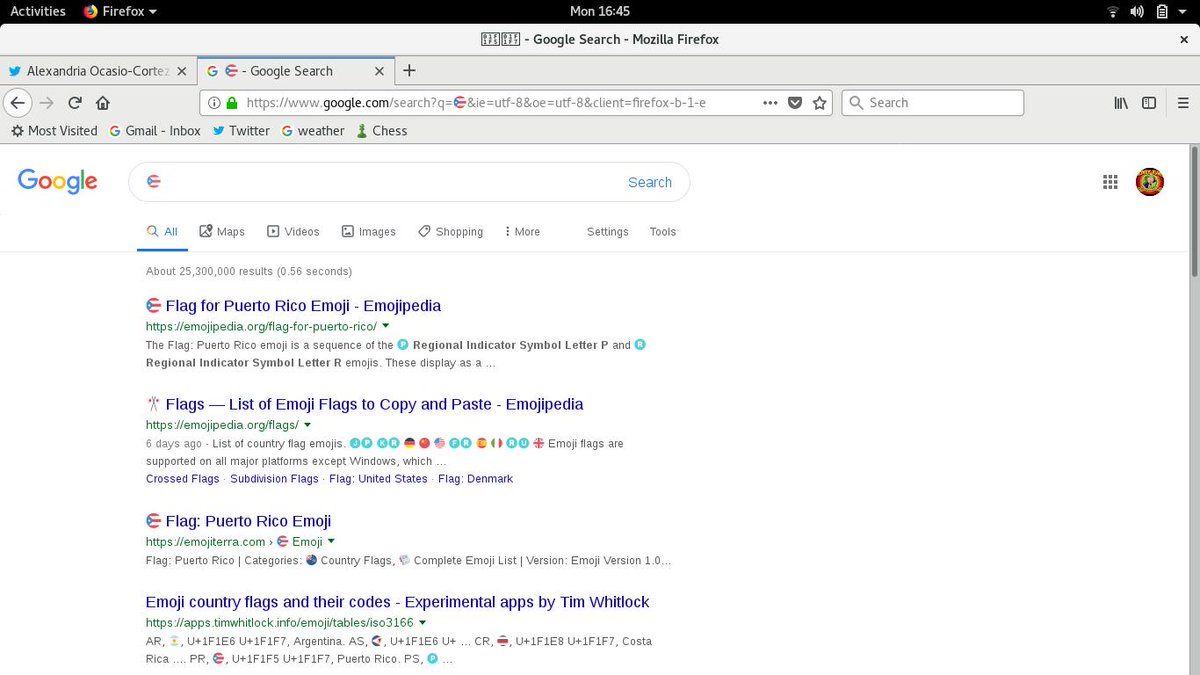1200x675 pixels.
Task: Save page to Pocket icon
Action: point(795,102)
